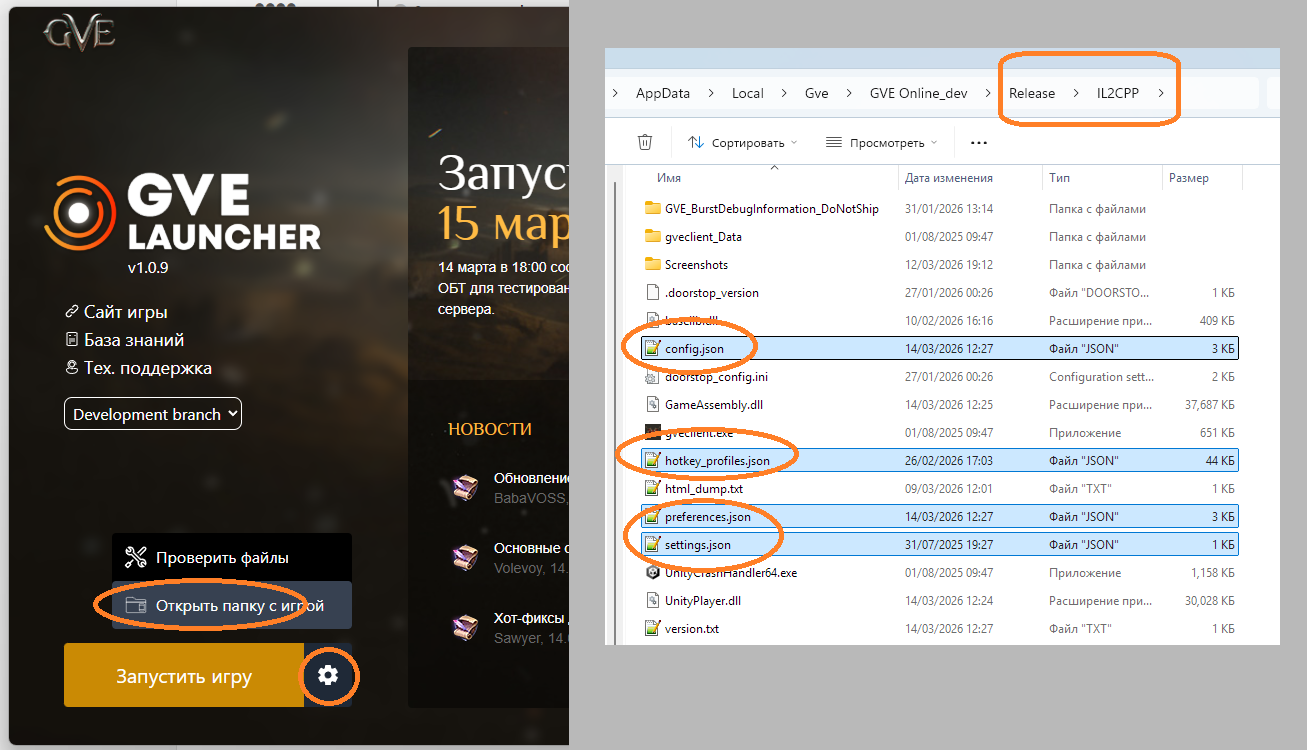Select the file name version.txt
Image resolution: width=1307 pixels, height=750 pixels.
pyautogui.click(x=692, y=629)
